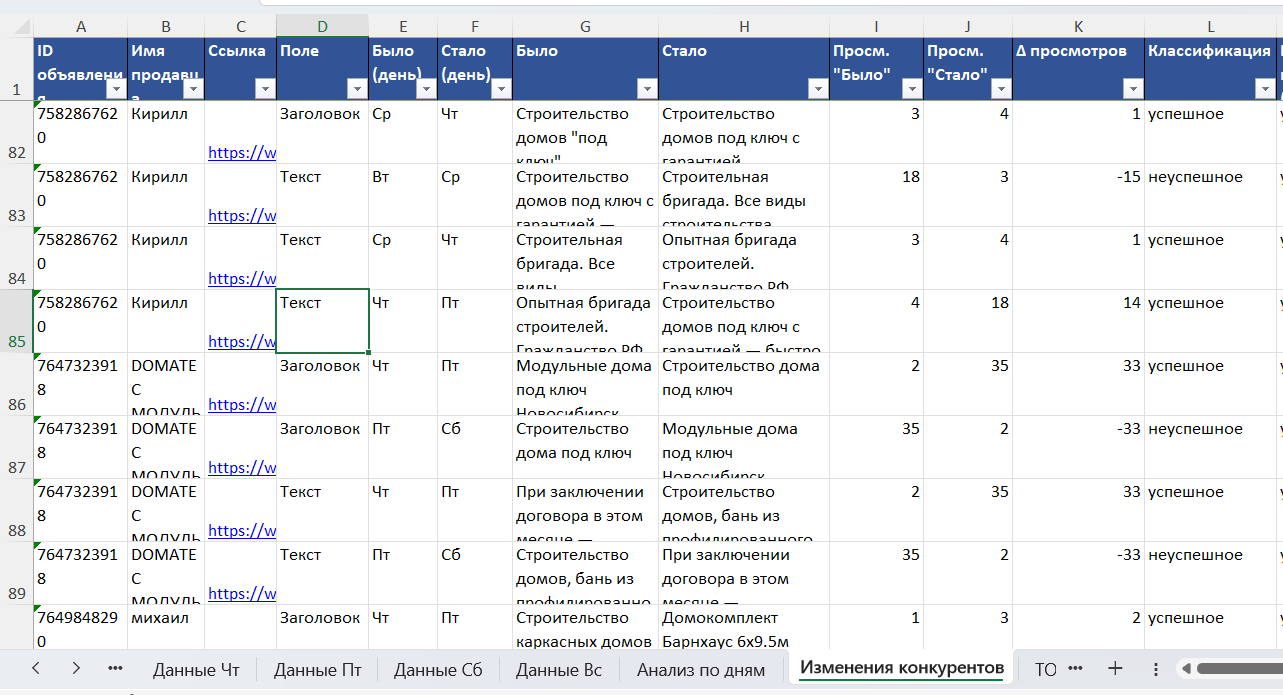Open the Данные Вс sheet tab

558,669
